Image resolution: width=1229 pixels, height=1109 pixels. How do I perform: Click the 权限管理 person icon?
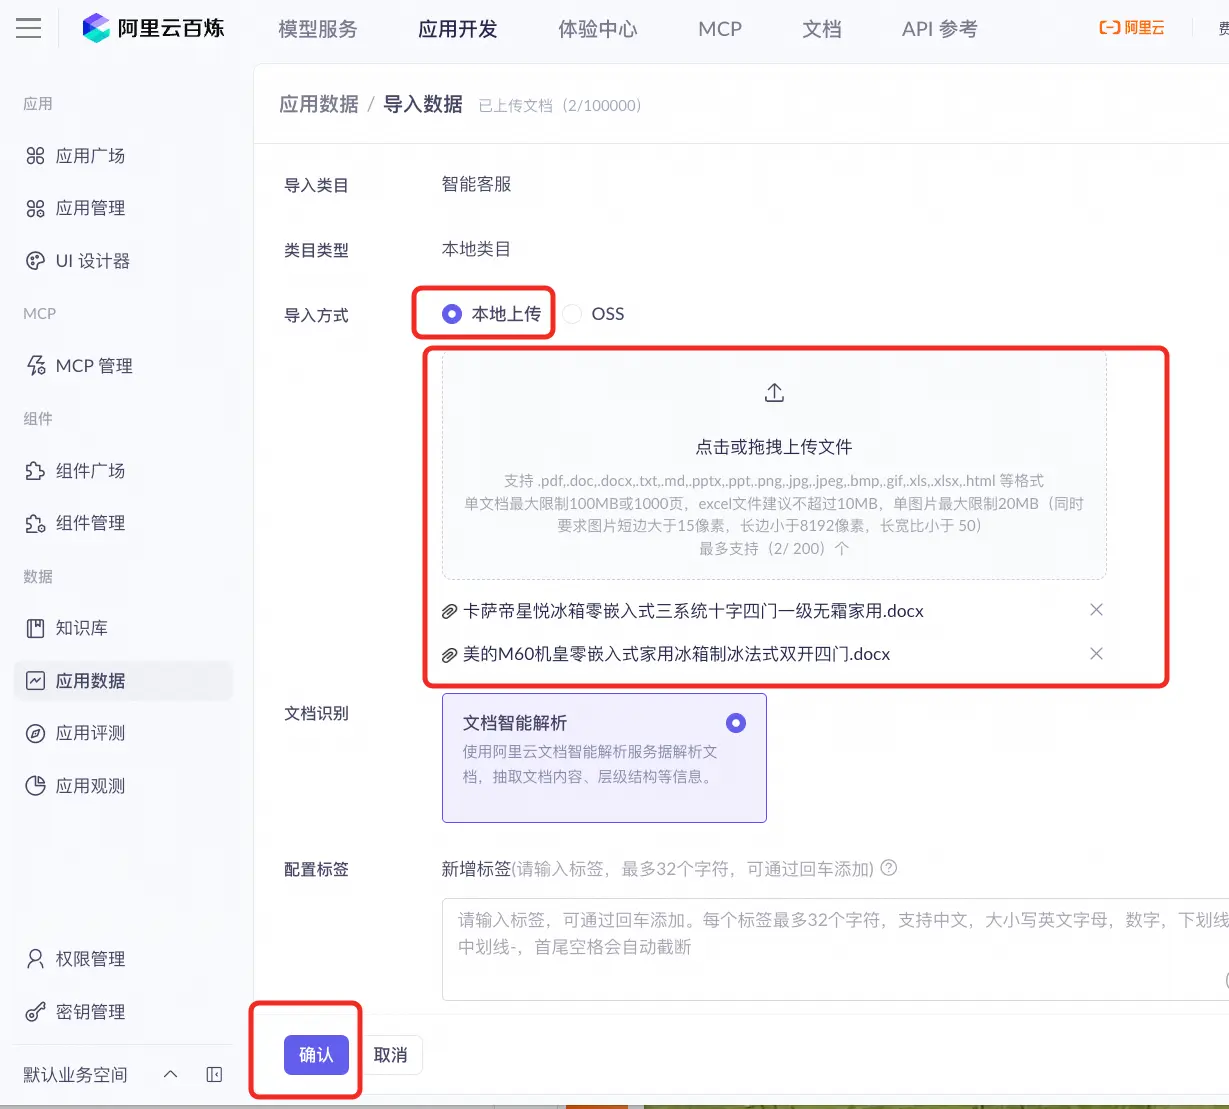click(x=35, y=959)
